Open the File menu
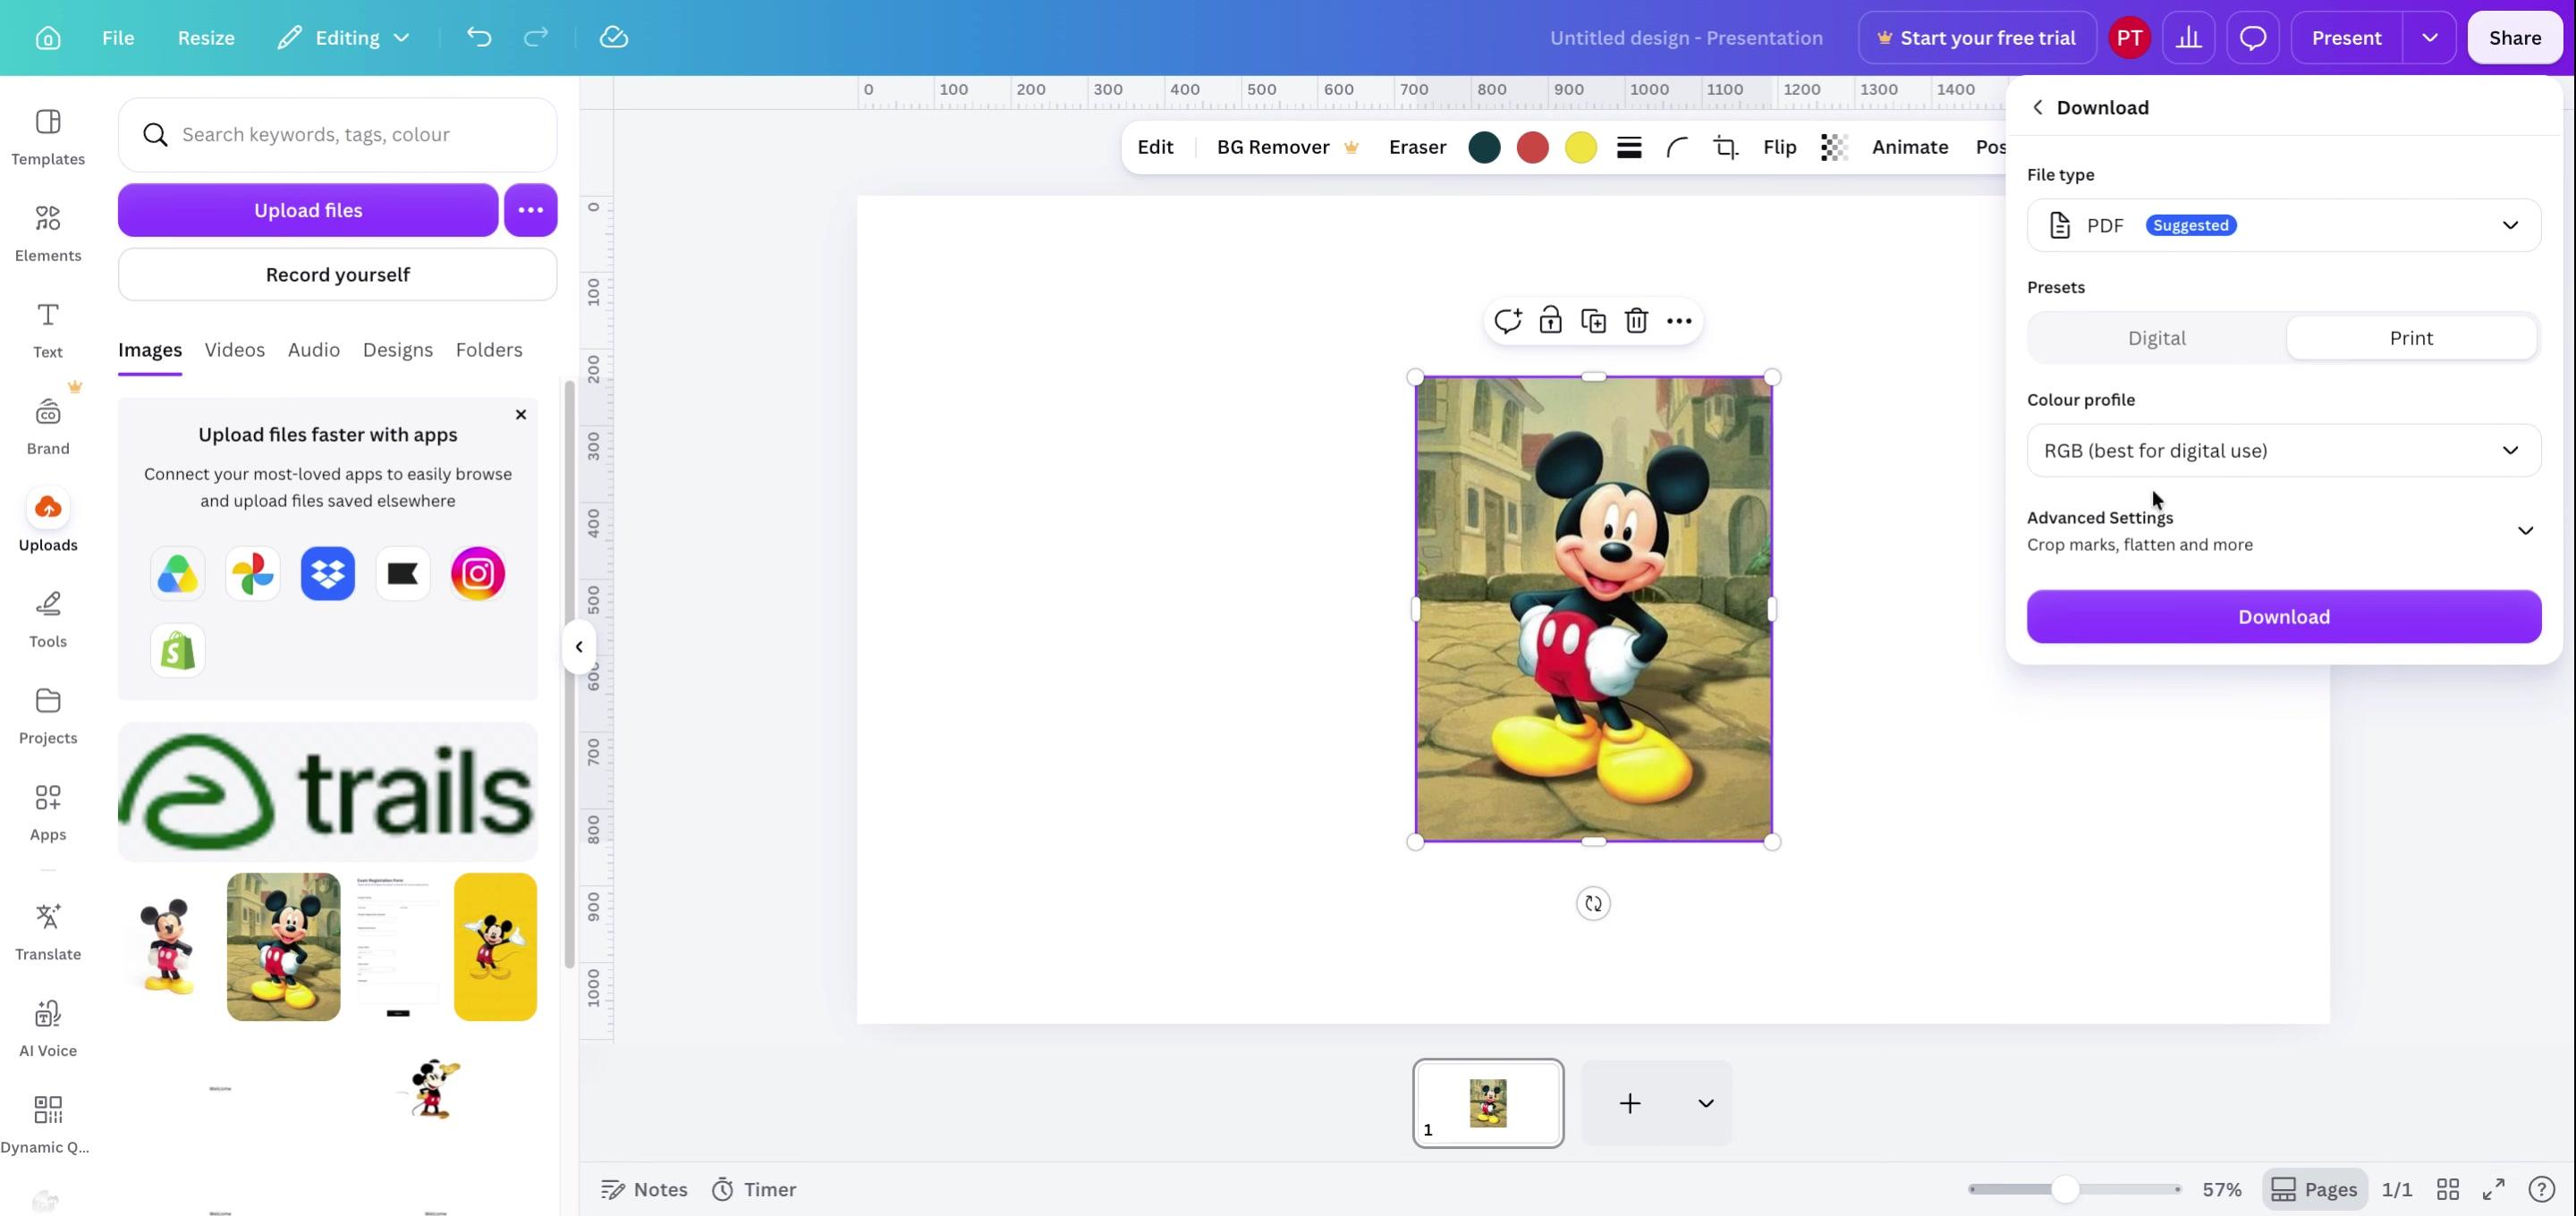This screenshot has height=1216, width=2576. (x=118, y=38)
